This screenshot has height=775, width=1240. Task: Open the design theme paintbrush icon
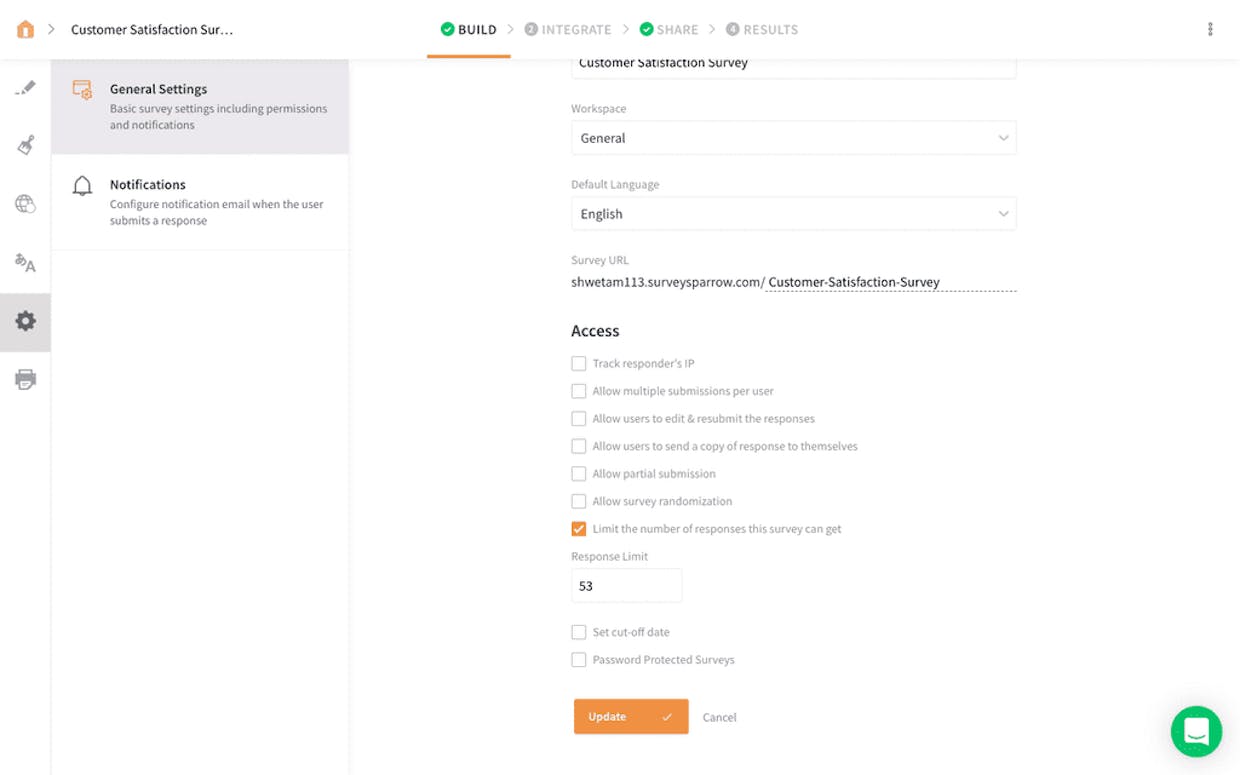[x=26, y=145]
